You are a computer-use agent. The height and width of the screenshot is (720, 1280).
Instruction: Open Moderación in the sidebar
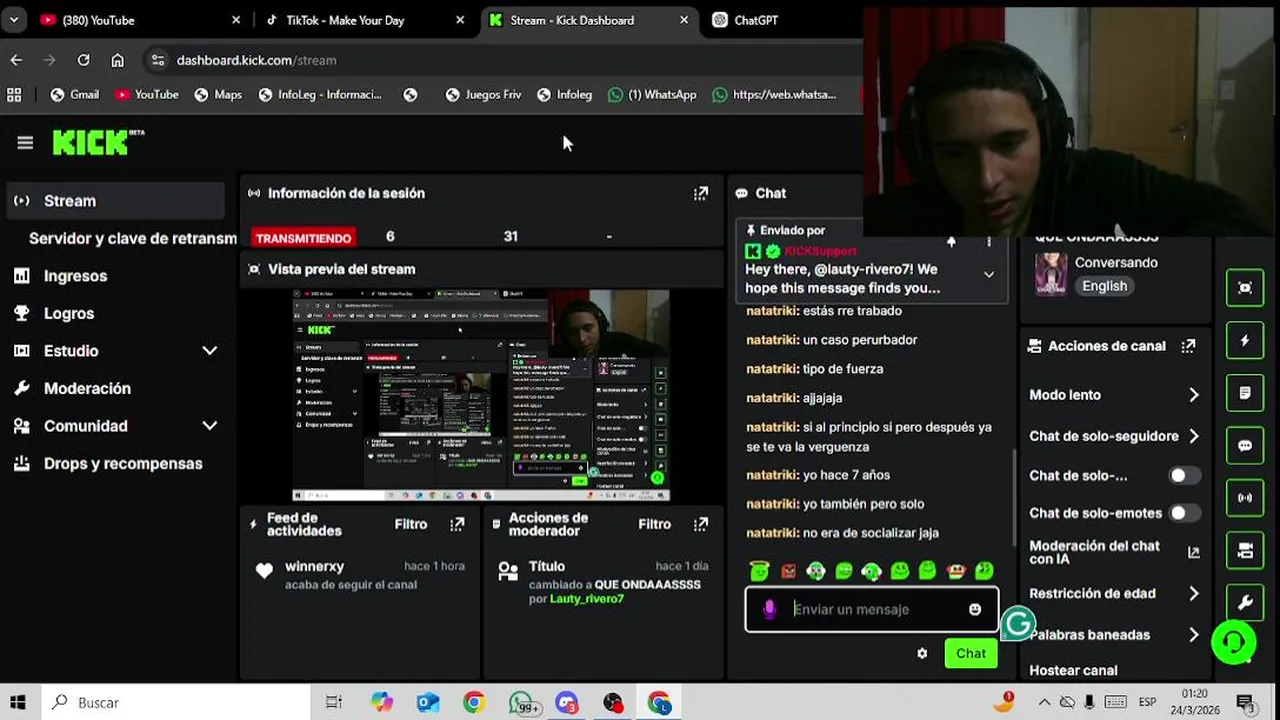pos(87,389)
